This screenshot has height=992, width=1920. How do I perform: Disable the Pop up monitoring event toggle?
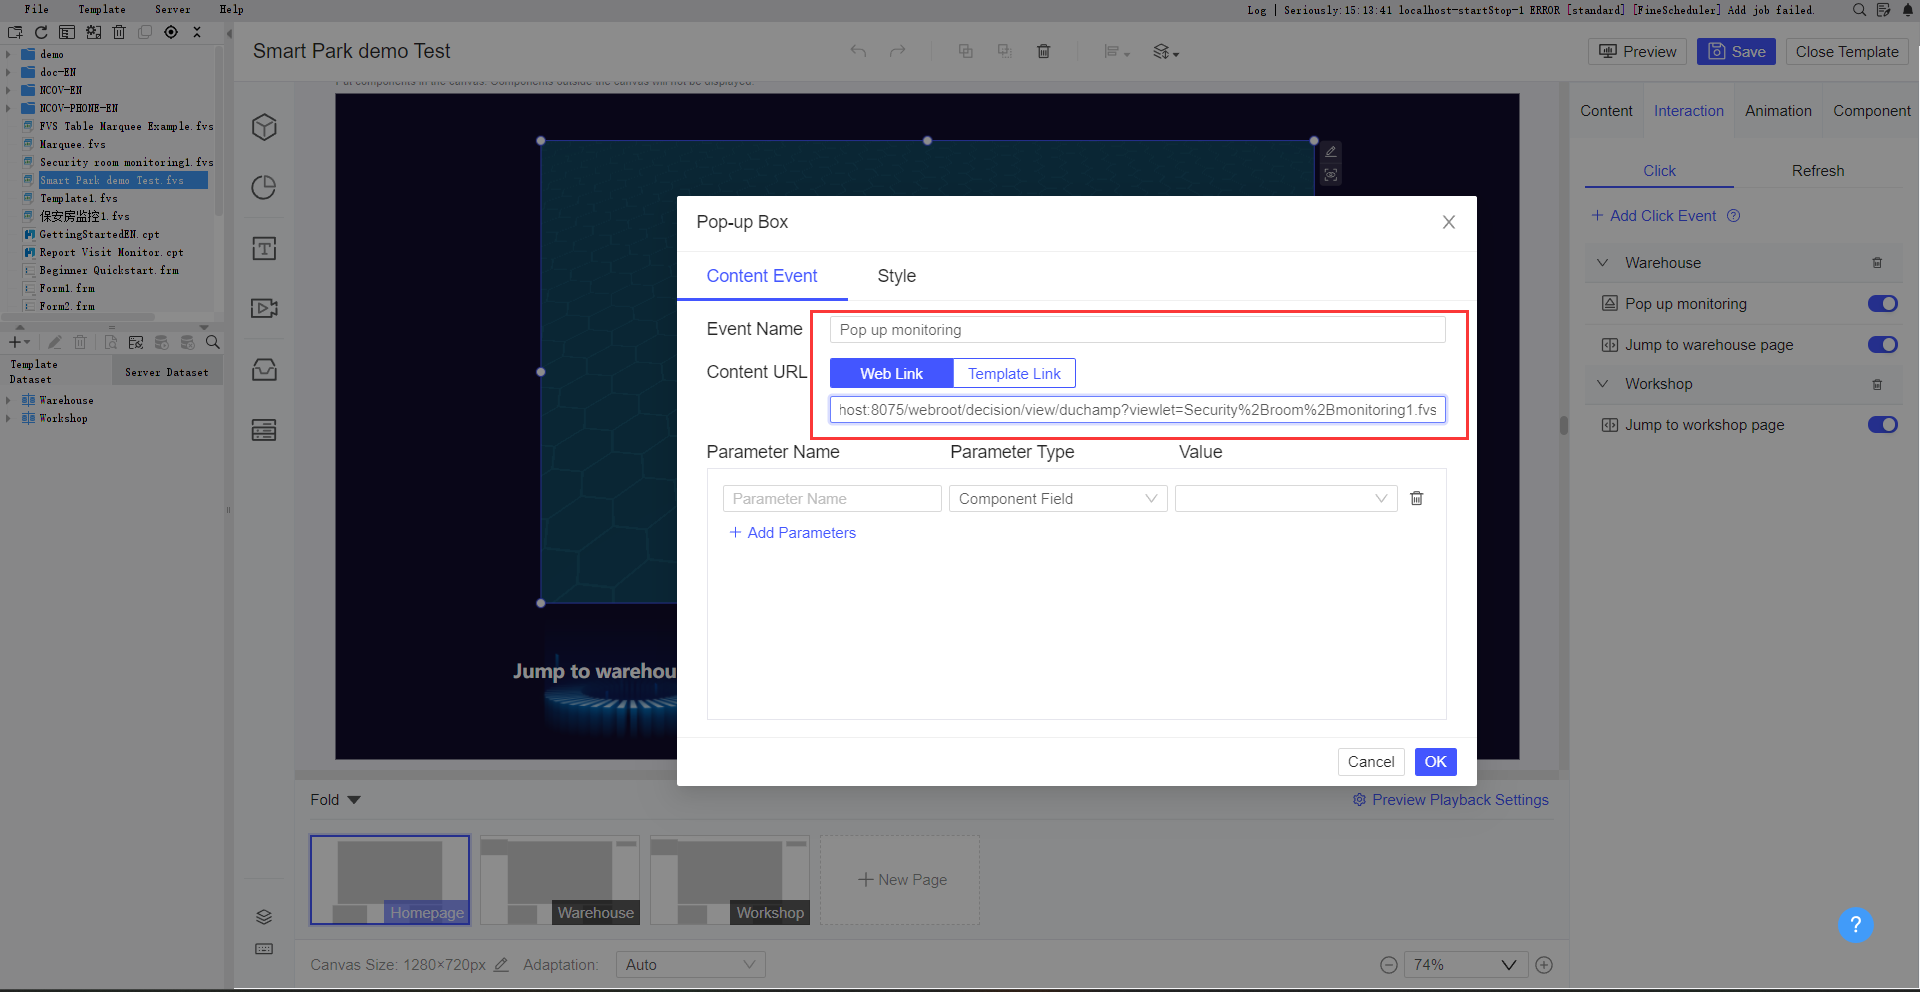point(1883,303)
